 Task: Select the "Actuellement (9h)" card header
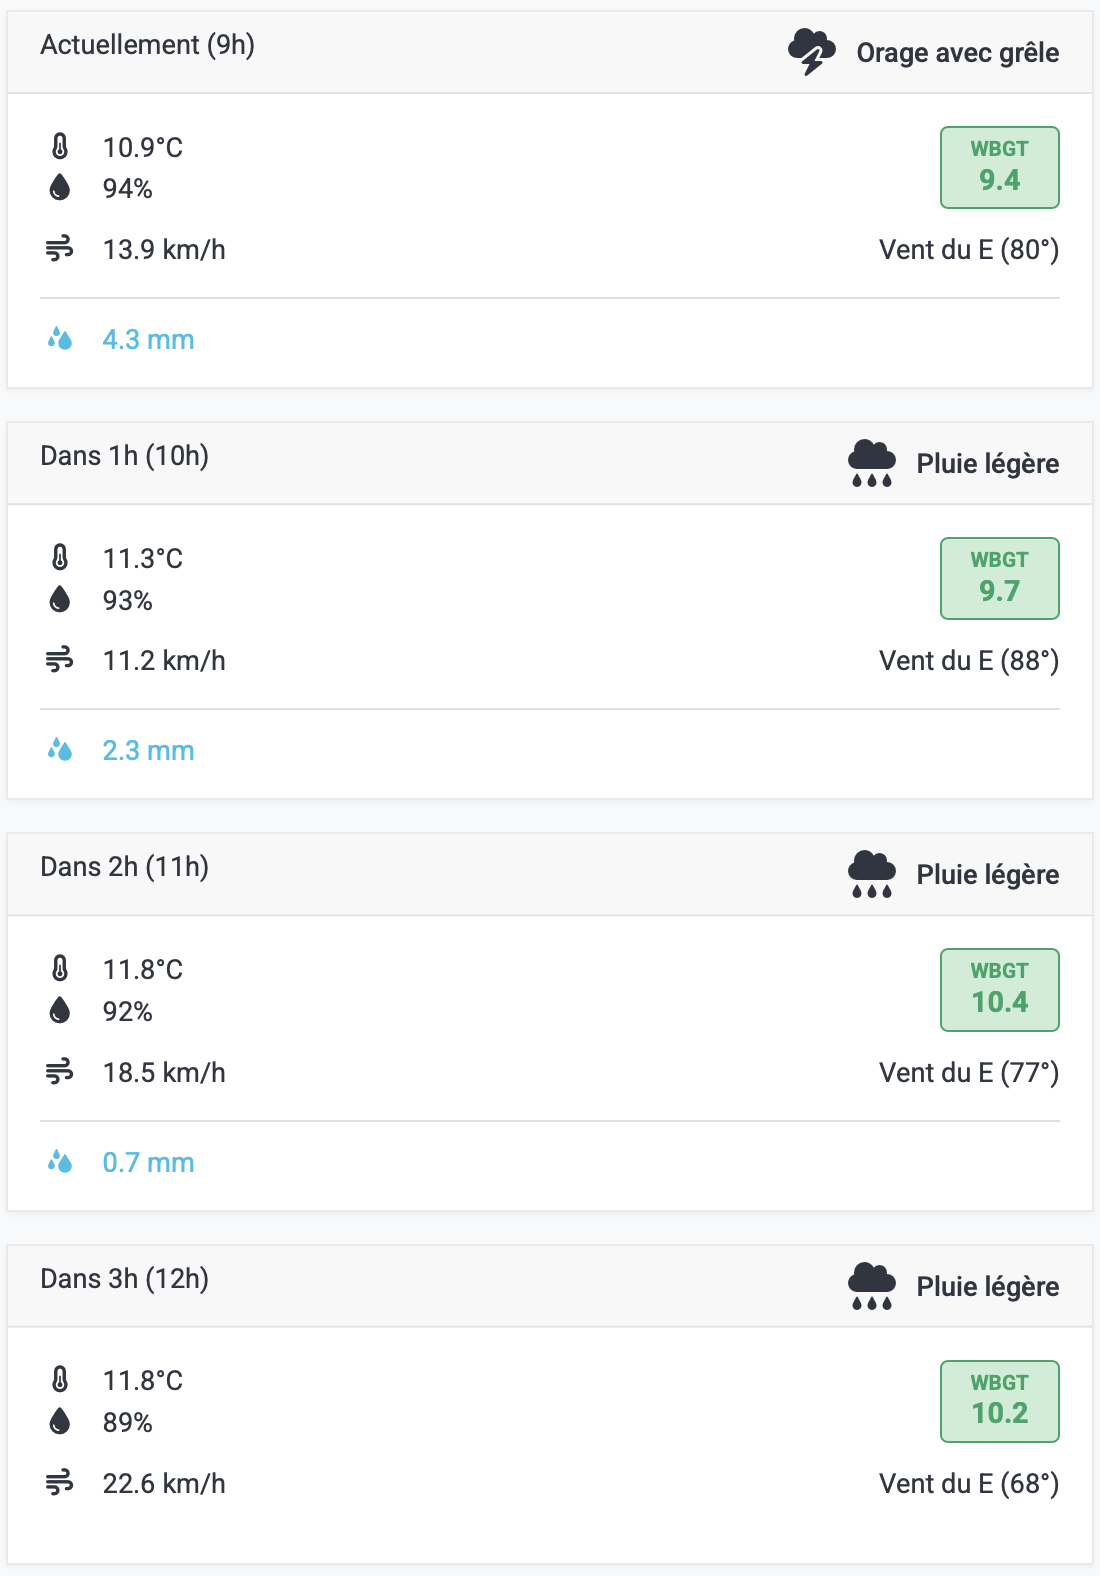tap(148, 45)
